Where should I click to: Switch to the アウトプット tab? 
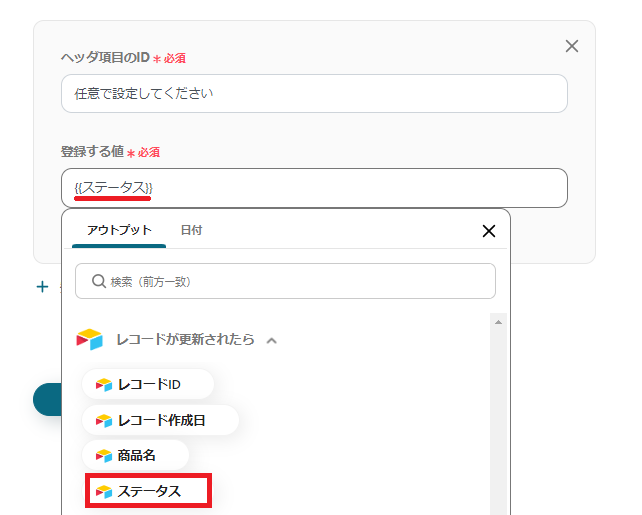[119, 230]
